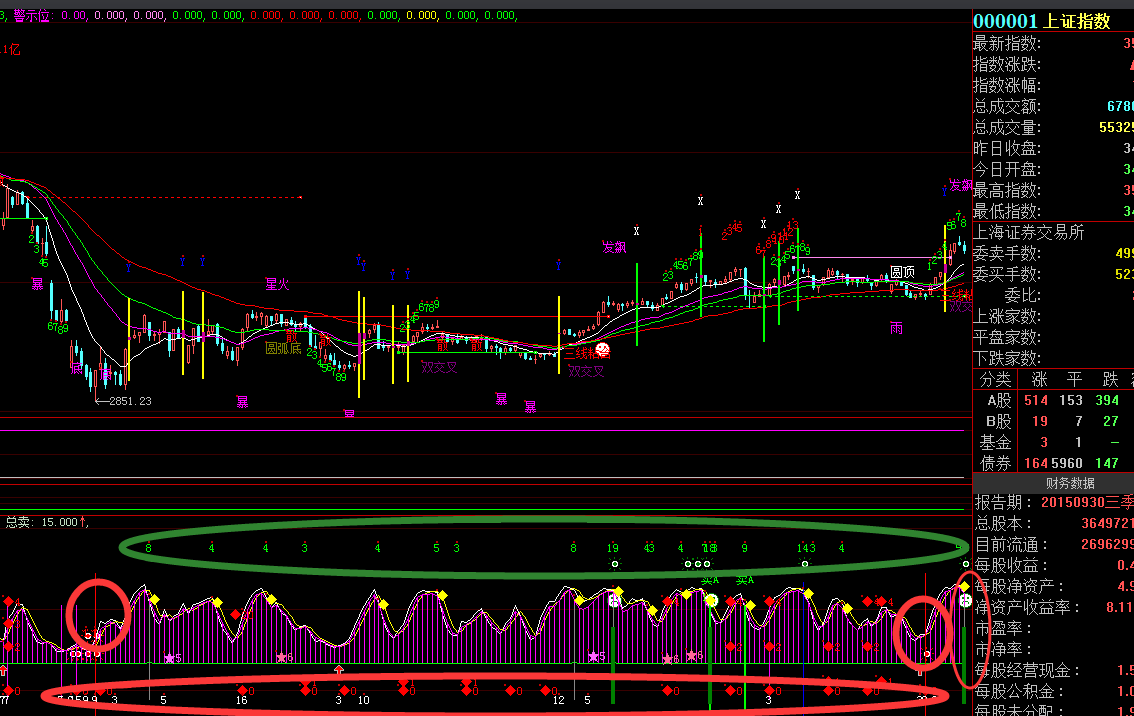The image size is (1134, 716).
Task: Select the 指数涨幅 row label
Action: (x=1007, y=86)
